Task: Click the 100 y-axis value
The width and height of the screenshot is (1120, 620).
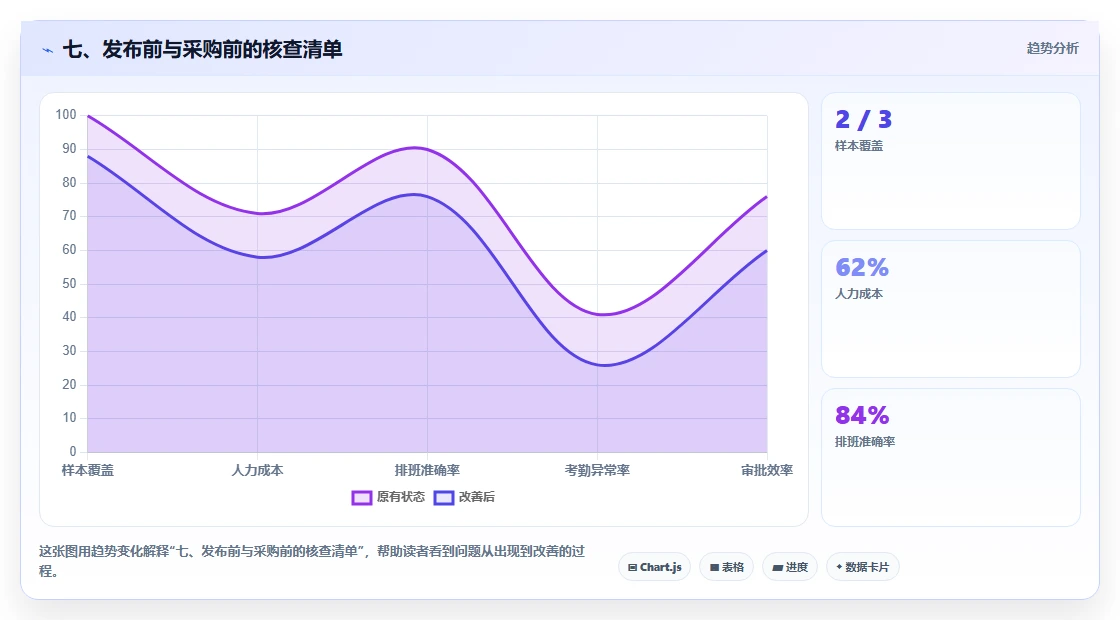Action: [66, 114]
